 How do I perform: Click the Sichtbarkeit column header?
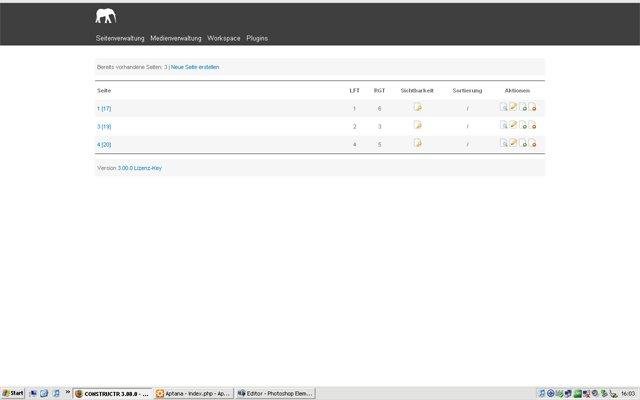tap(417, 91)
